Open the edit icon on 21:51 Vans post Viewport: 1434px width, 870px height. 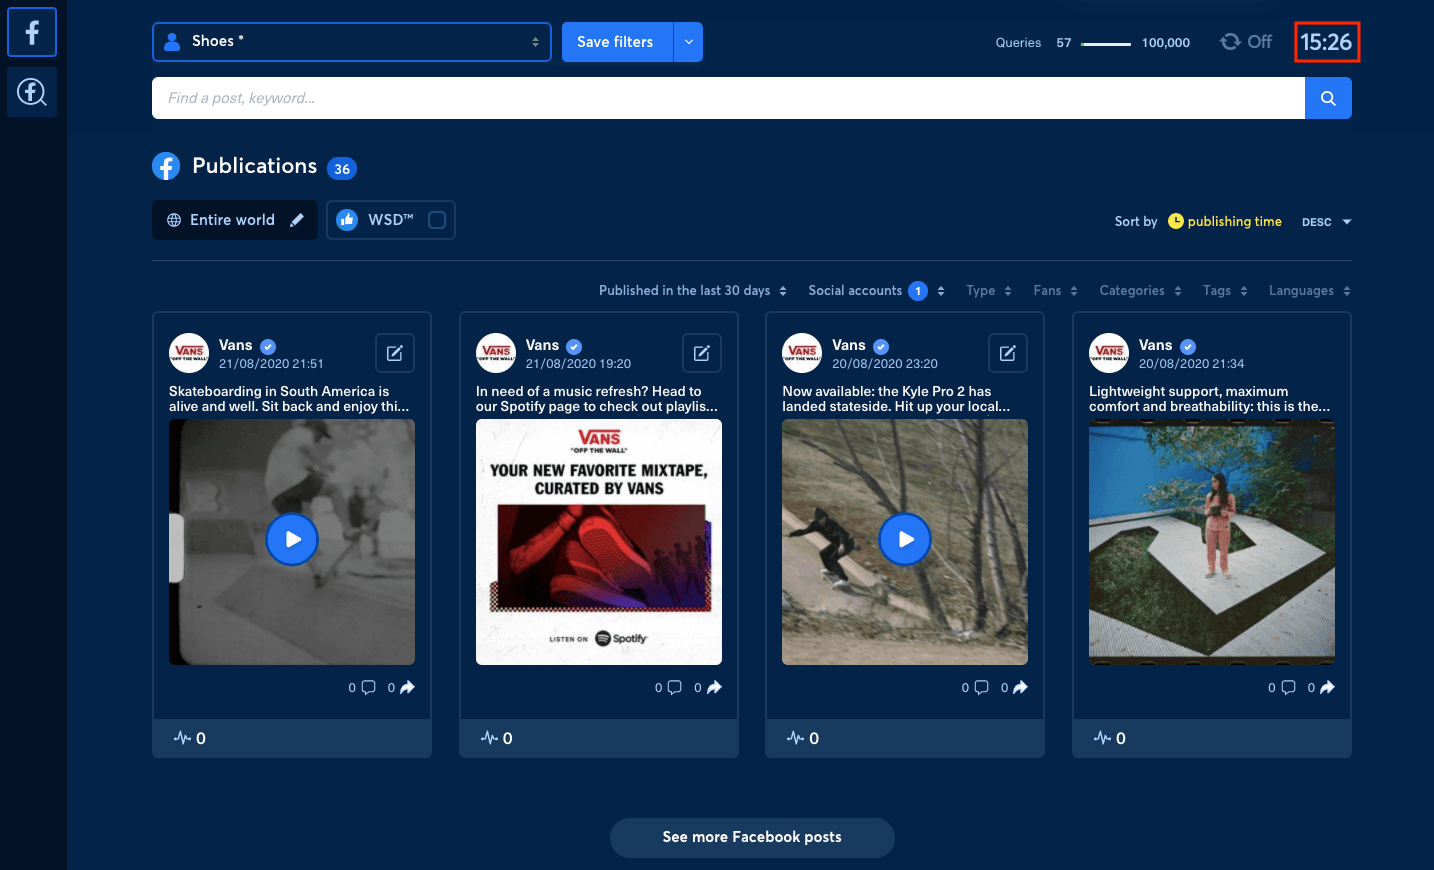pyautogui.click(x=395, y=353)
